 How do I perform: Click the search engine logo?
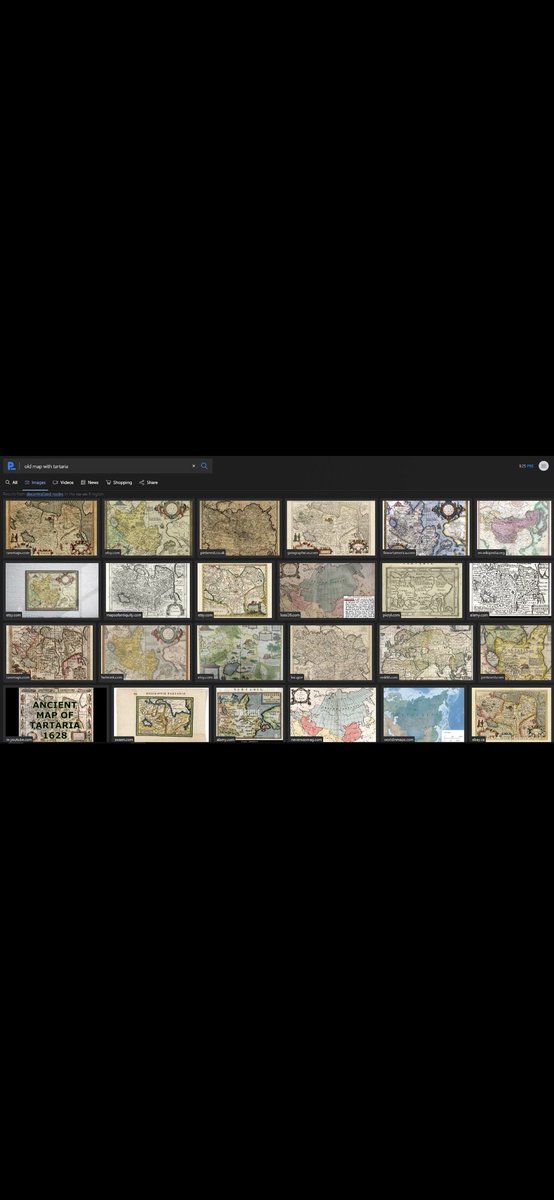coord(11,466)
